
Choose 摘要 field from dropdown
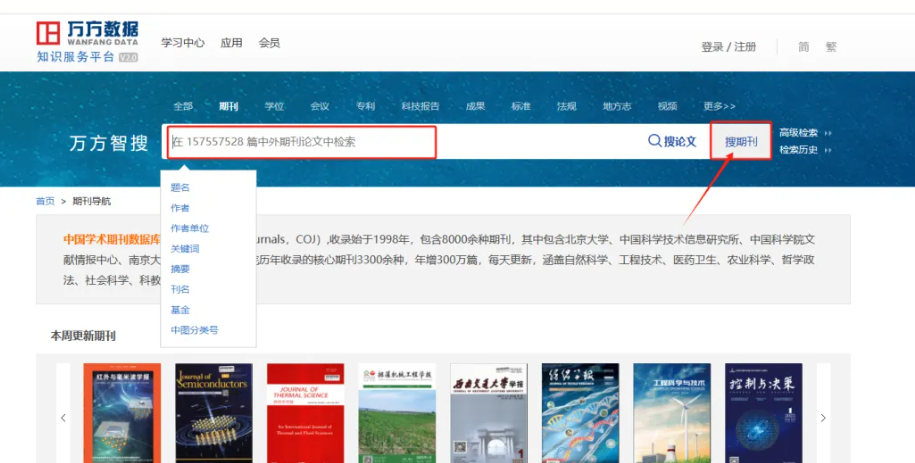[x=180, y=269]
